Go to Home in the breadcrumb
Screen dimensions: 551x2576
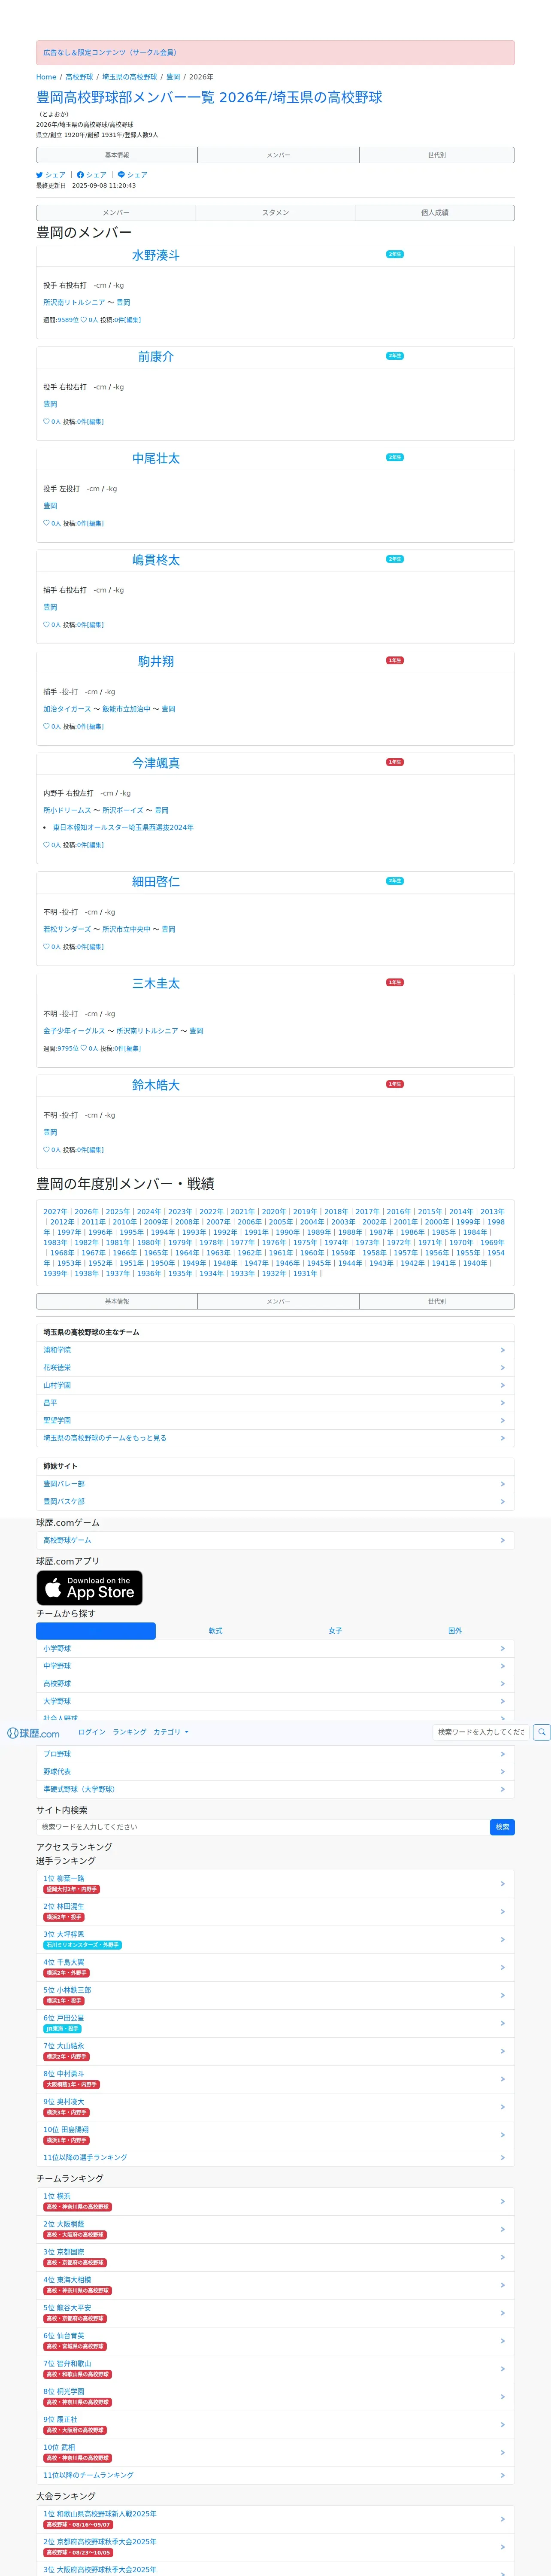click(x=46, y=77)
